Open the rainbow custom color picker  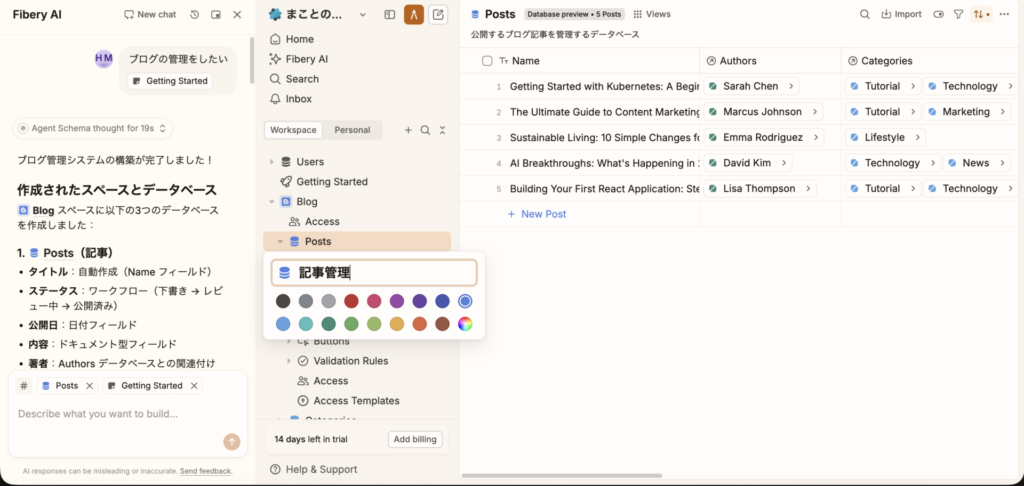pos(465,324)
